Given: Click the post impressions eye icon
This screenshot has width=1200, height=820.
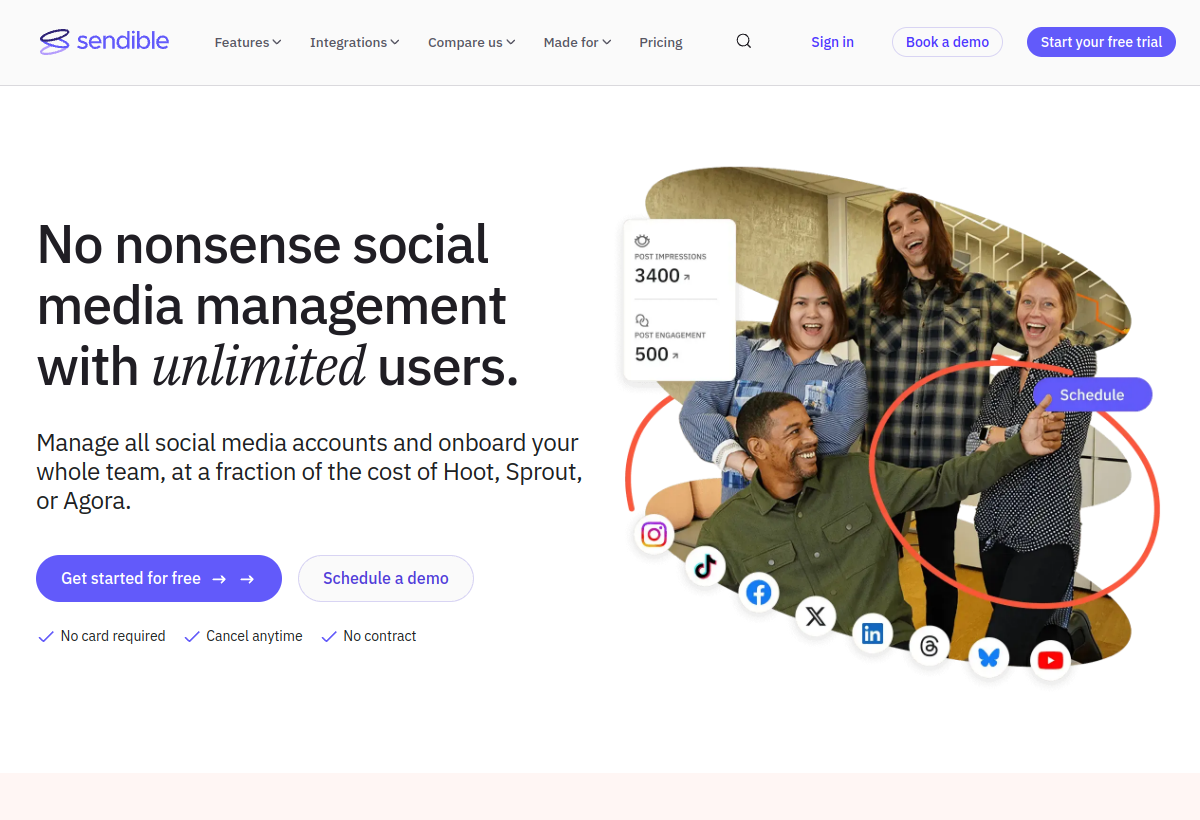Looking at the screenshot, I should pyautogui.click(x=642, y=241).
